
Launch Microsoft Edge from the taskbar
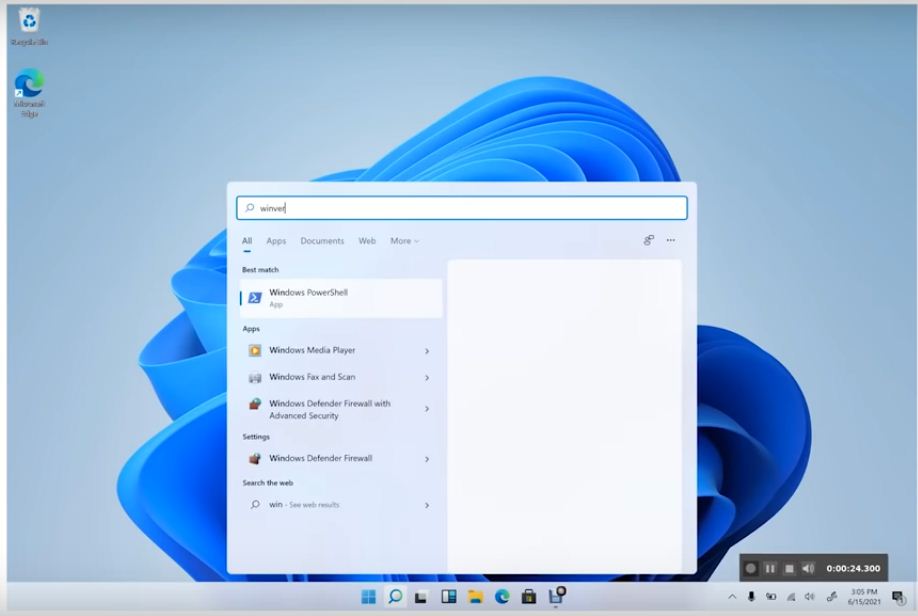(502, 597)
